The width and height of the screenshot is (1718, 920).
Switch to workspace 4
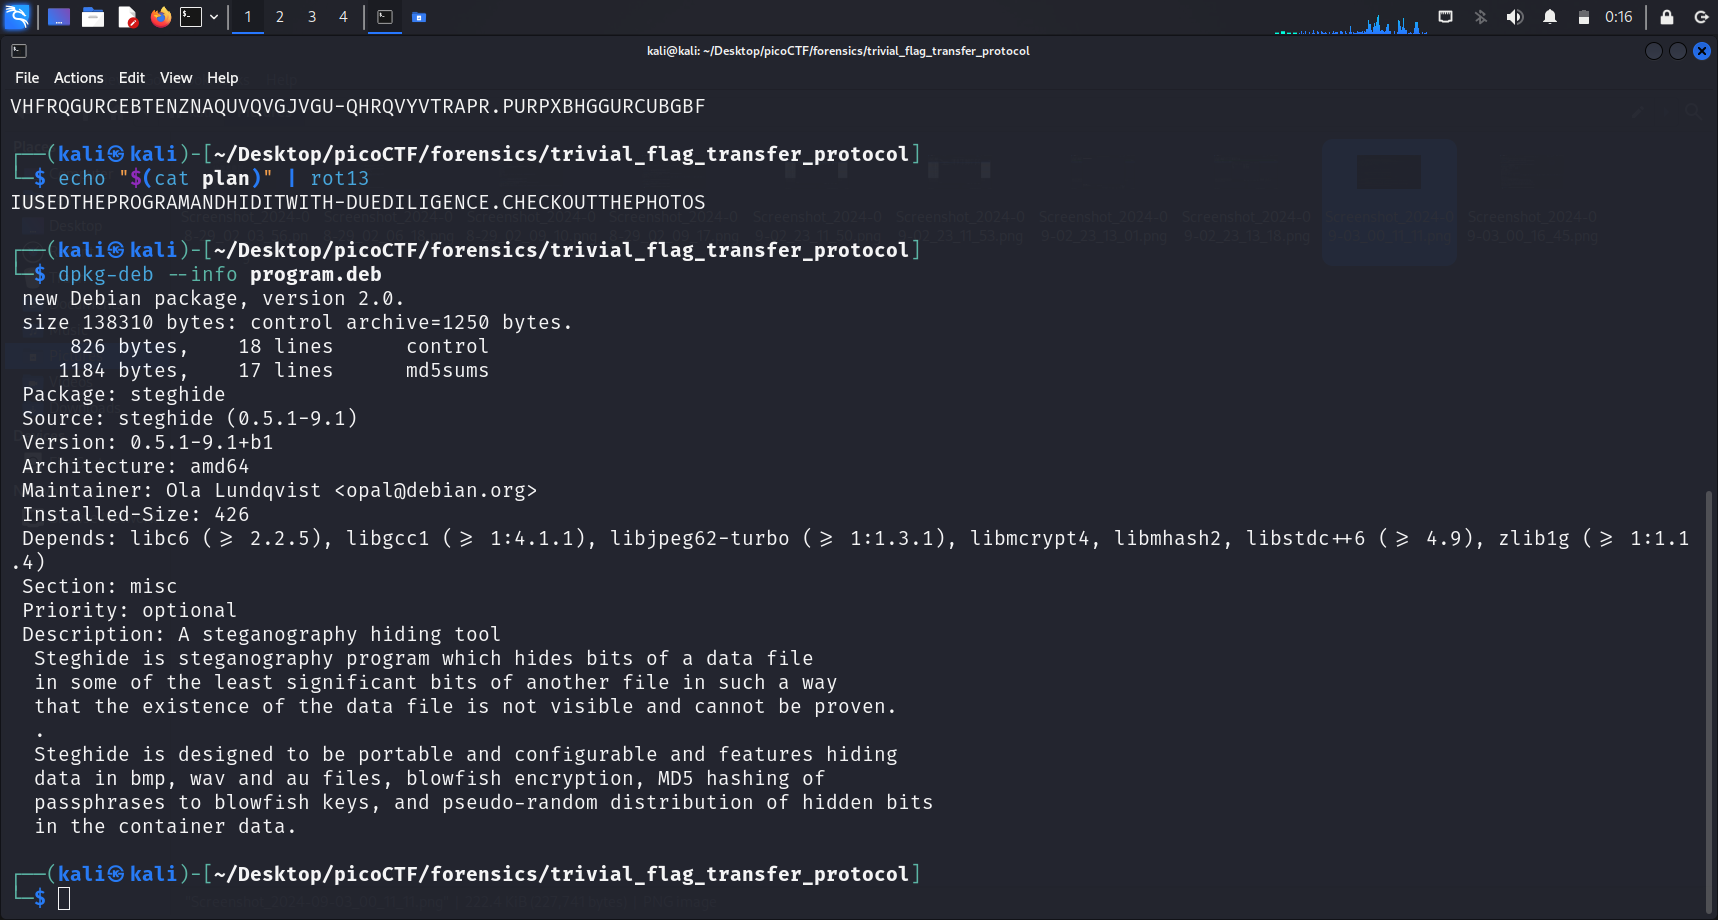click(x=343, y=17)
